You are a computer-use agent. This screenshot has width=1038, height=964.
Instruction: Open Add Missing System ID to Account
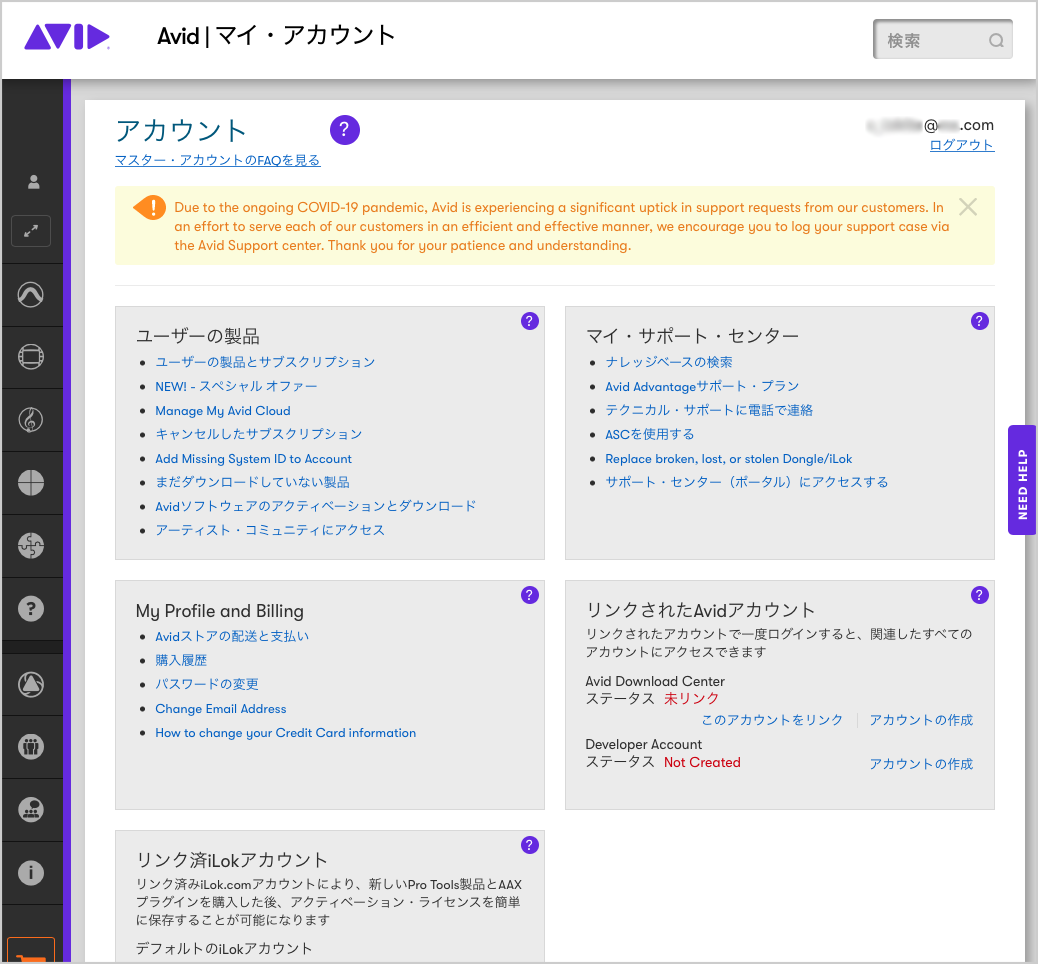(x=253, y=459)
